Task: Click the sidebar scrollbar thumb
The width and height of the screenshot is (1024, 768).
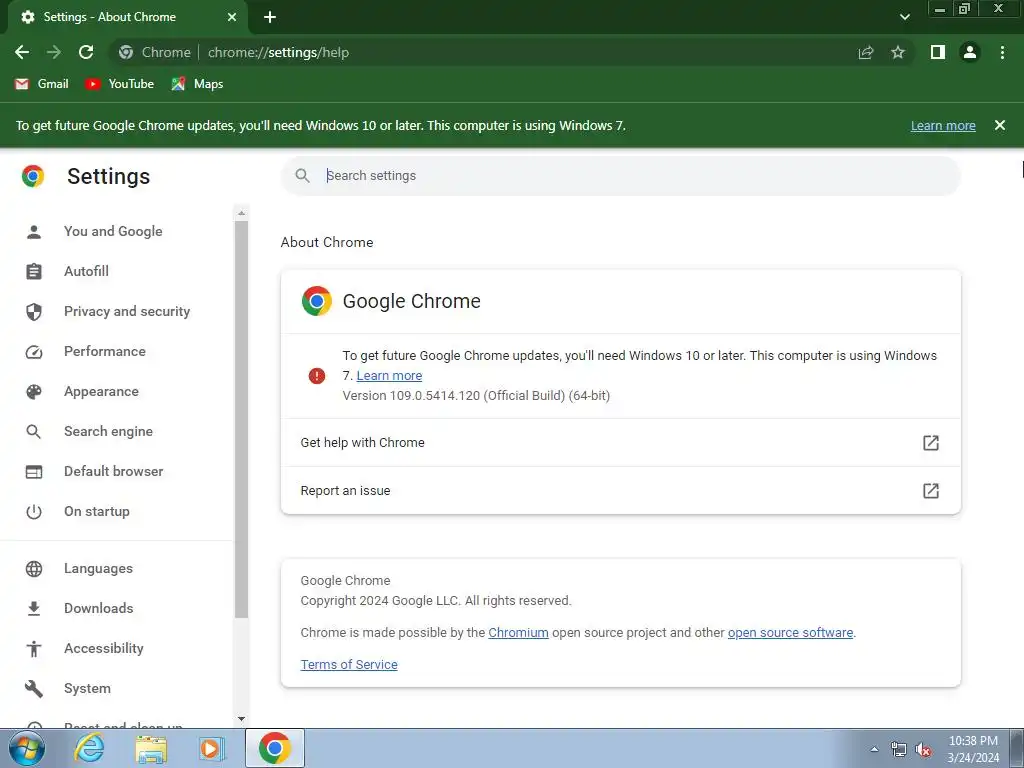Action: point(242,419)
